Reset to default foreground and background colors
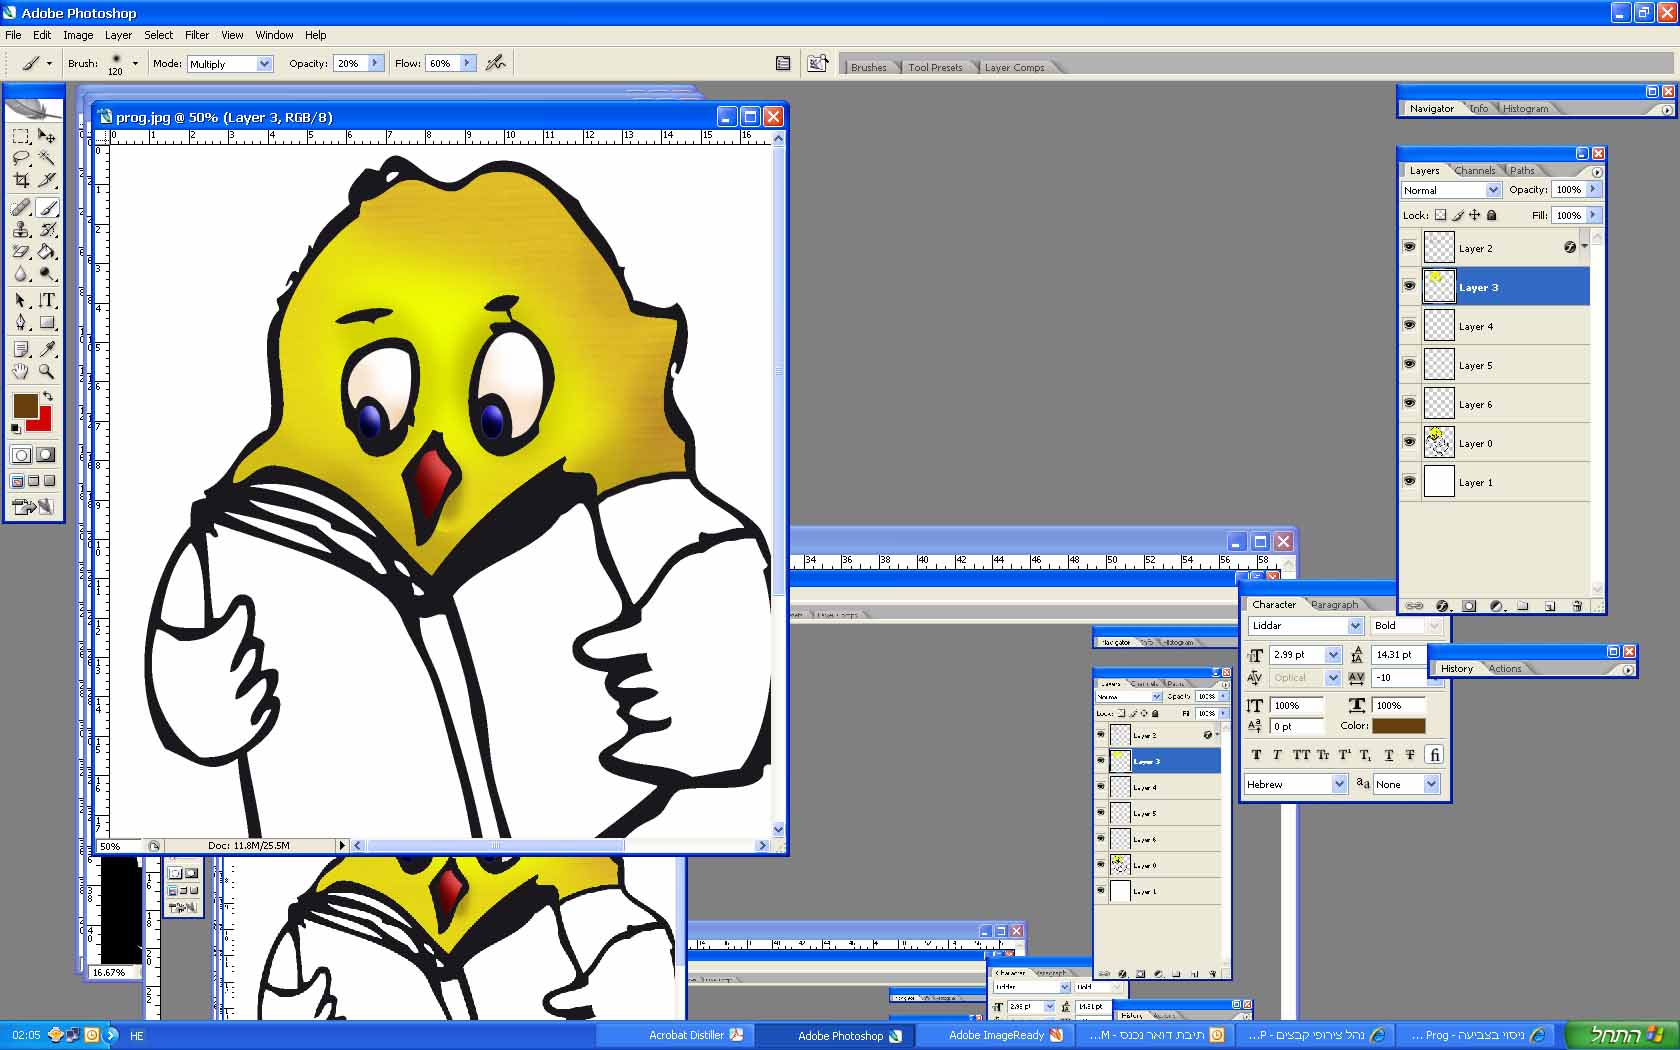Screen dimensions: 1680x1050 [x=15, y=428]
